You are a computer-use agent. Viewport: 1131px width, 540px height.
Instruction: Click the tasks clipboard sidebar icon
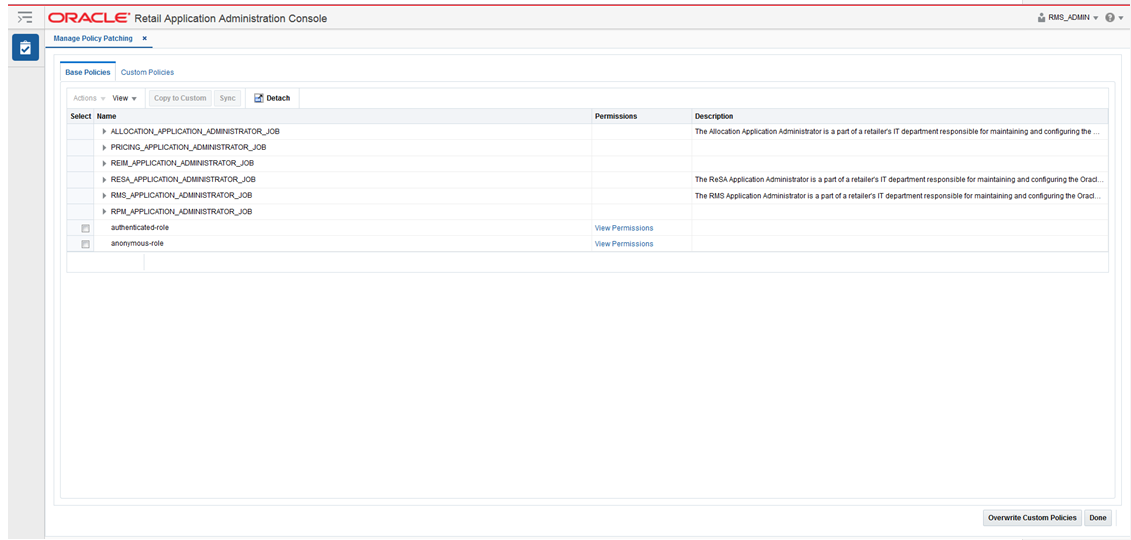(x=25, y=48)
